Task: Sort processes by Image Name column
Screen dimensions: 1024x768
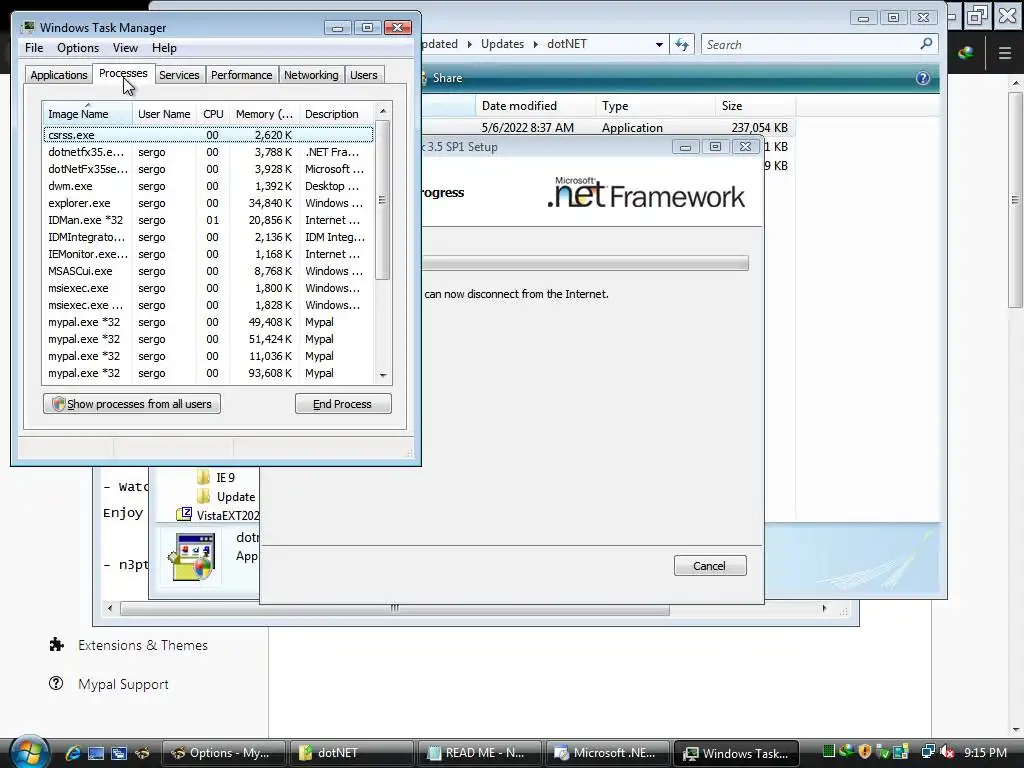Action: (88, 114)
